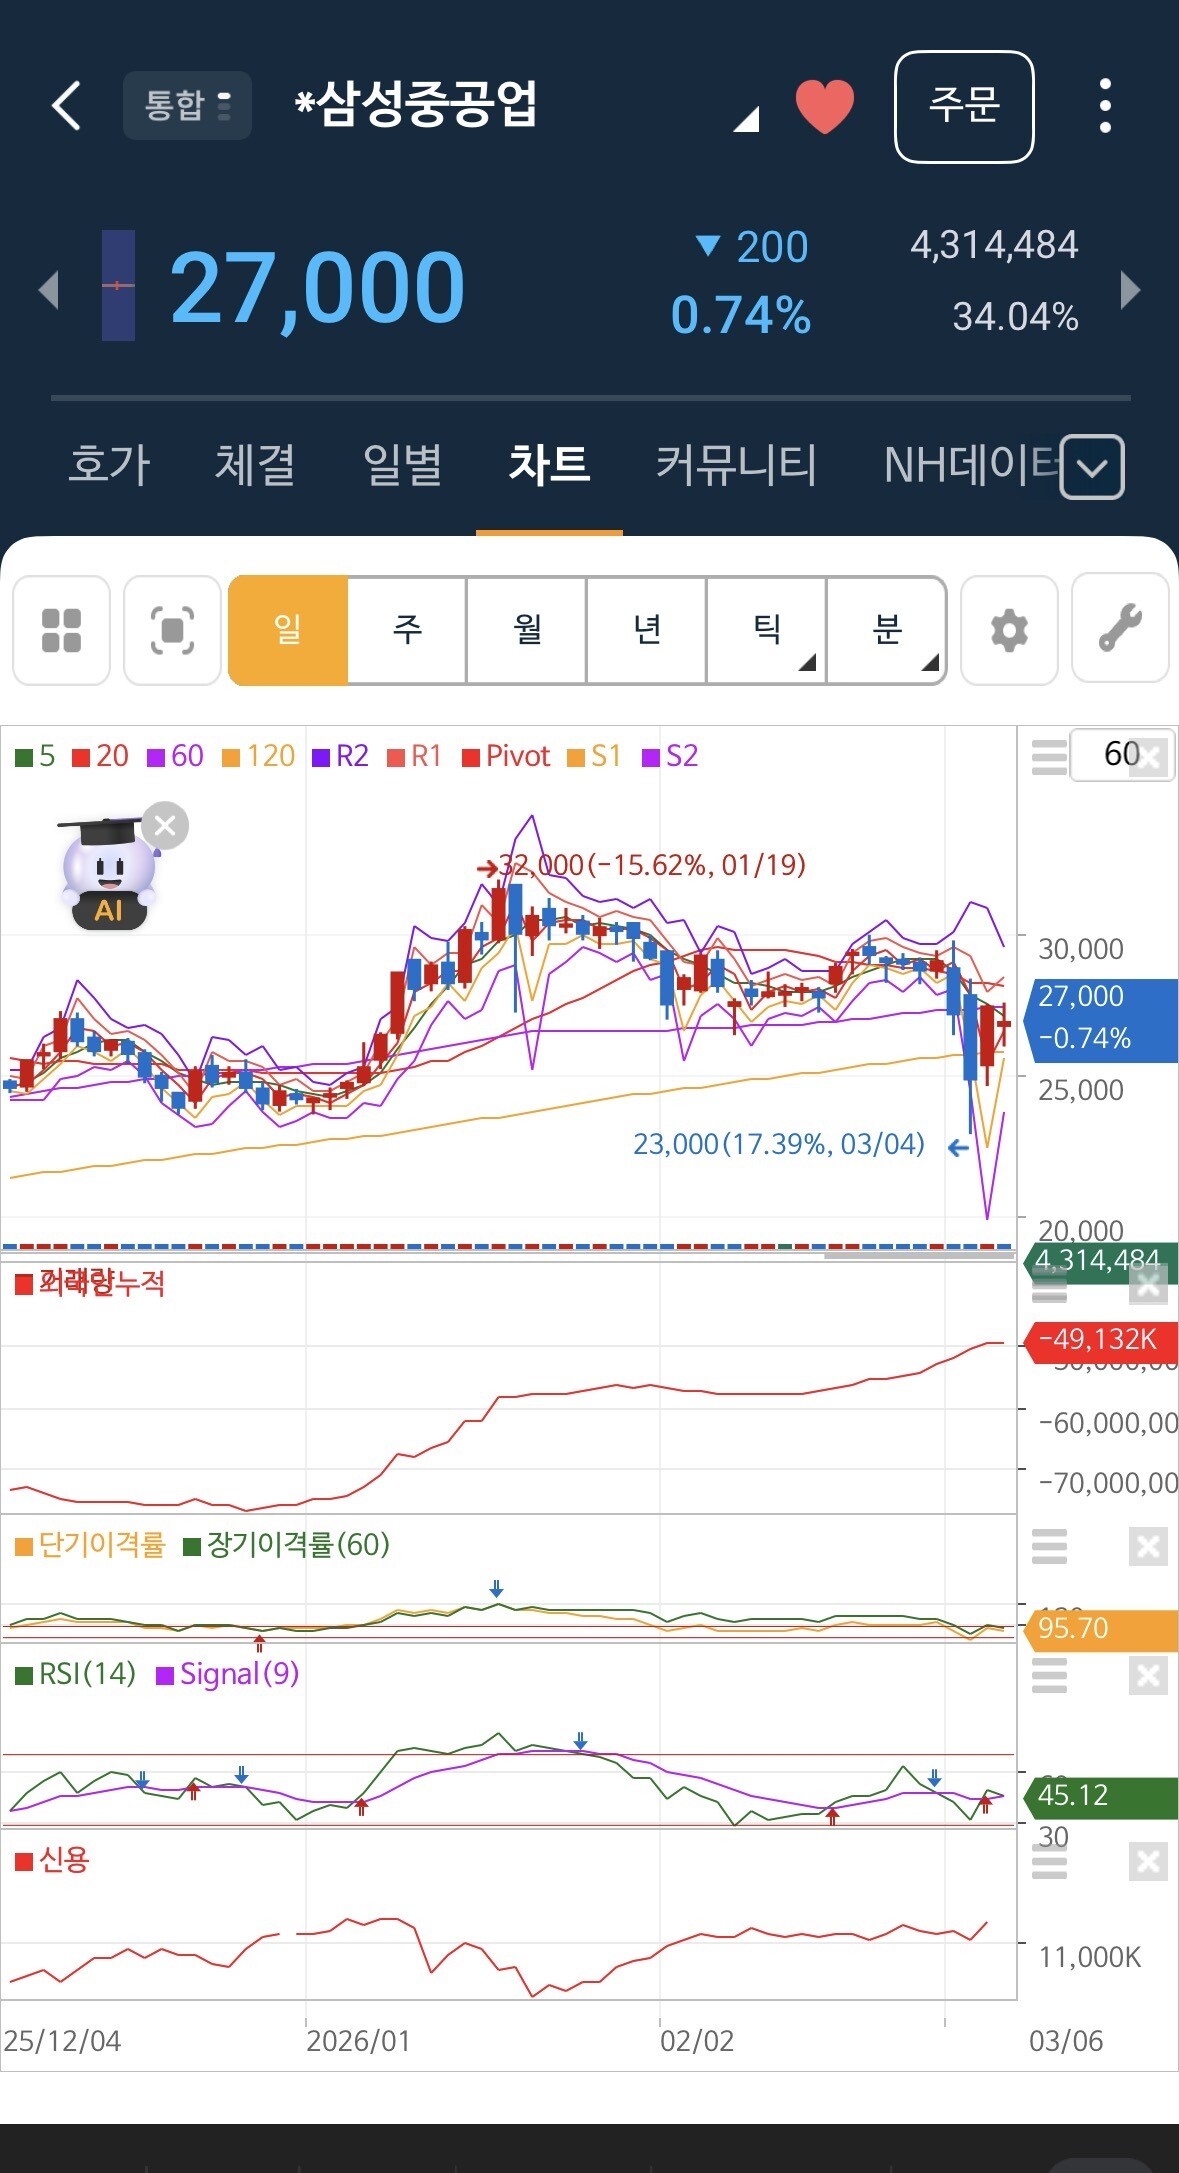Image resolution: width=1179 pixels, height=2173 pixels.
Task: Edit the candle count field showing 60
Action: [x=1121, y=754]
